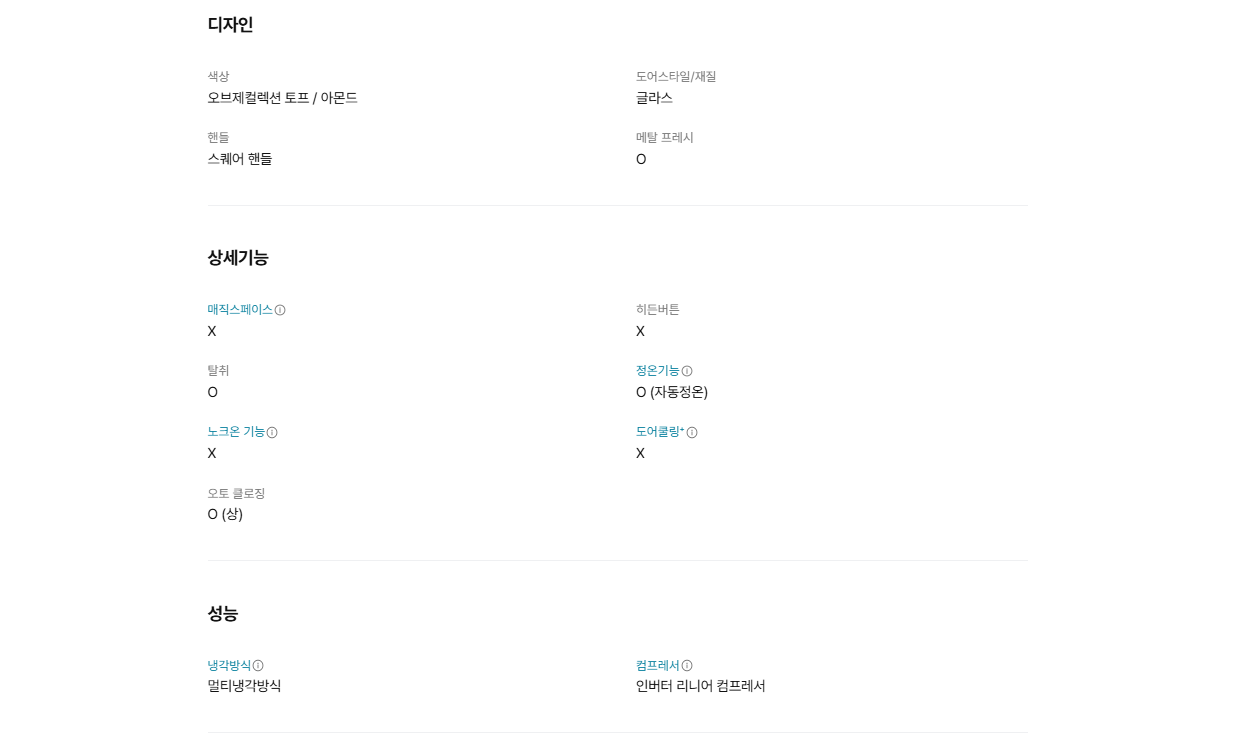Click the info icon next to 노크온 기능
Viewport: 1243px width, 737px height.
point(272,432)
